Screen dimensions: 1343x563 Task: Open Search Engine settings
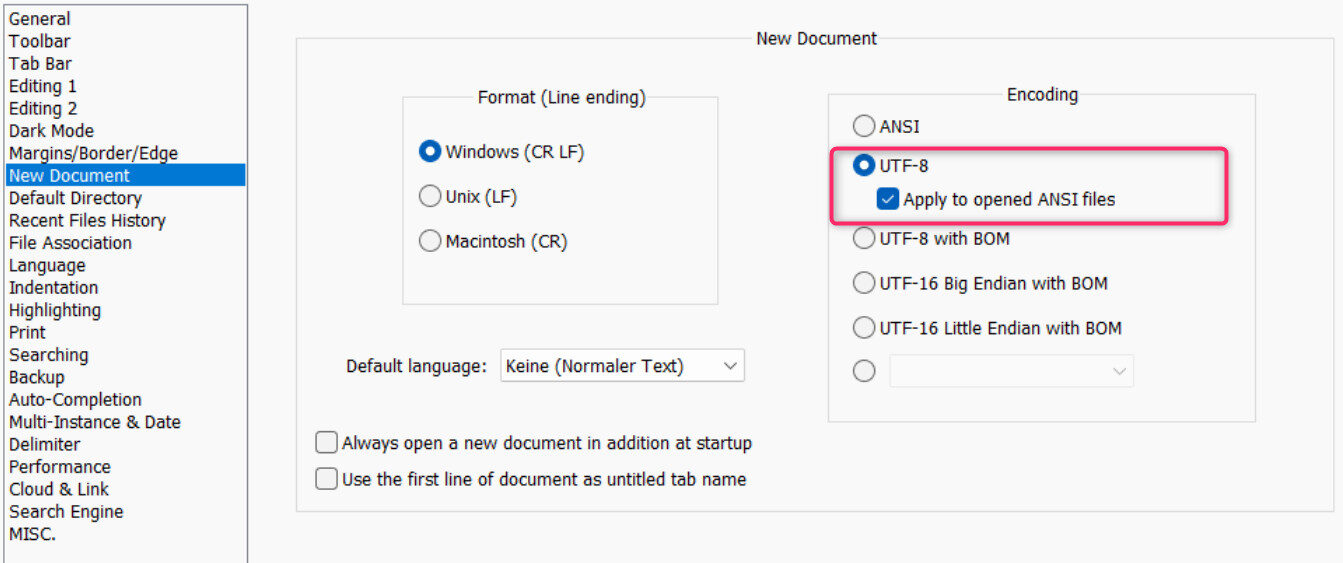66,512
